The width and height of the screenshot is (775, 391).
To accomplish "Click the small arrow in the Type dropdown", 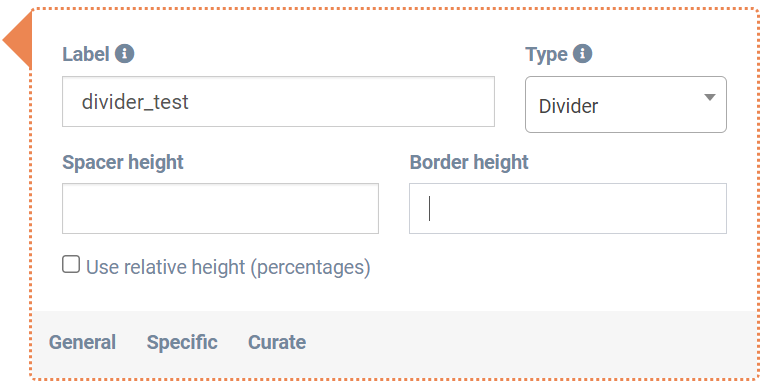I will pyautogui.click(x=710, y=97).
